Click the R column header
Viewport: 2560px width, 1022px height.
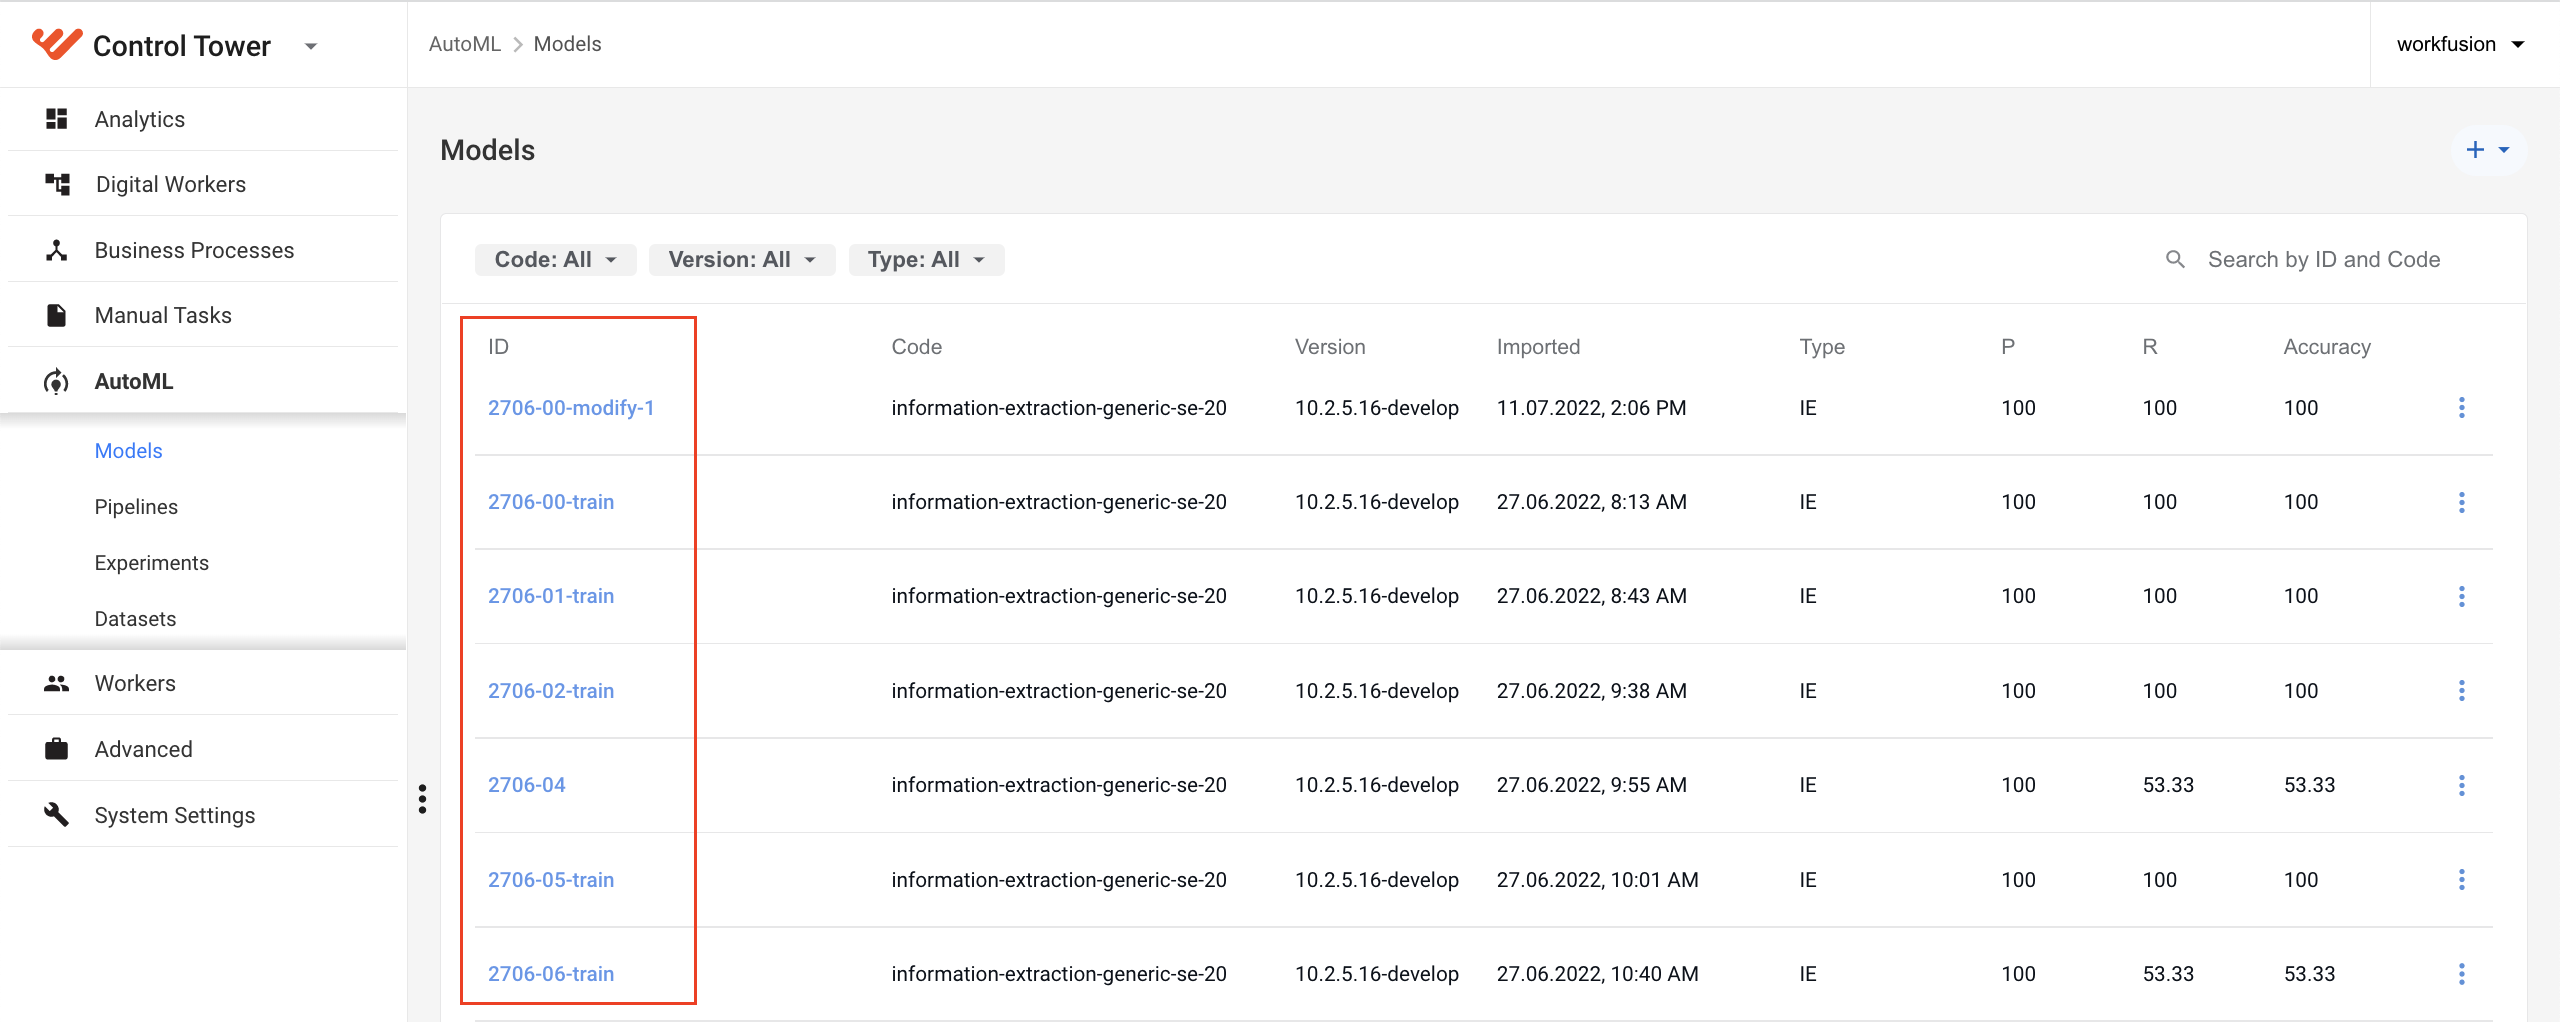click(2150, 347)
